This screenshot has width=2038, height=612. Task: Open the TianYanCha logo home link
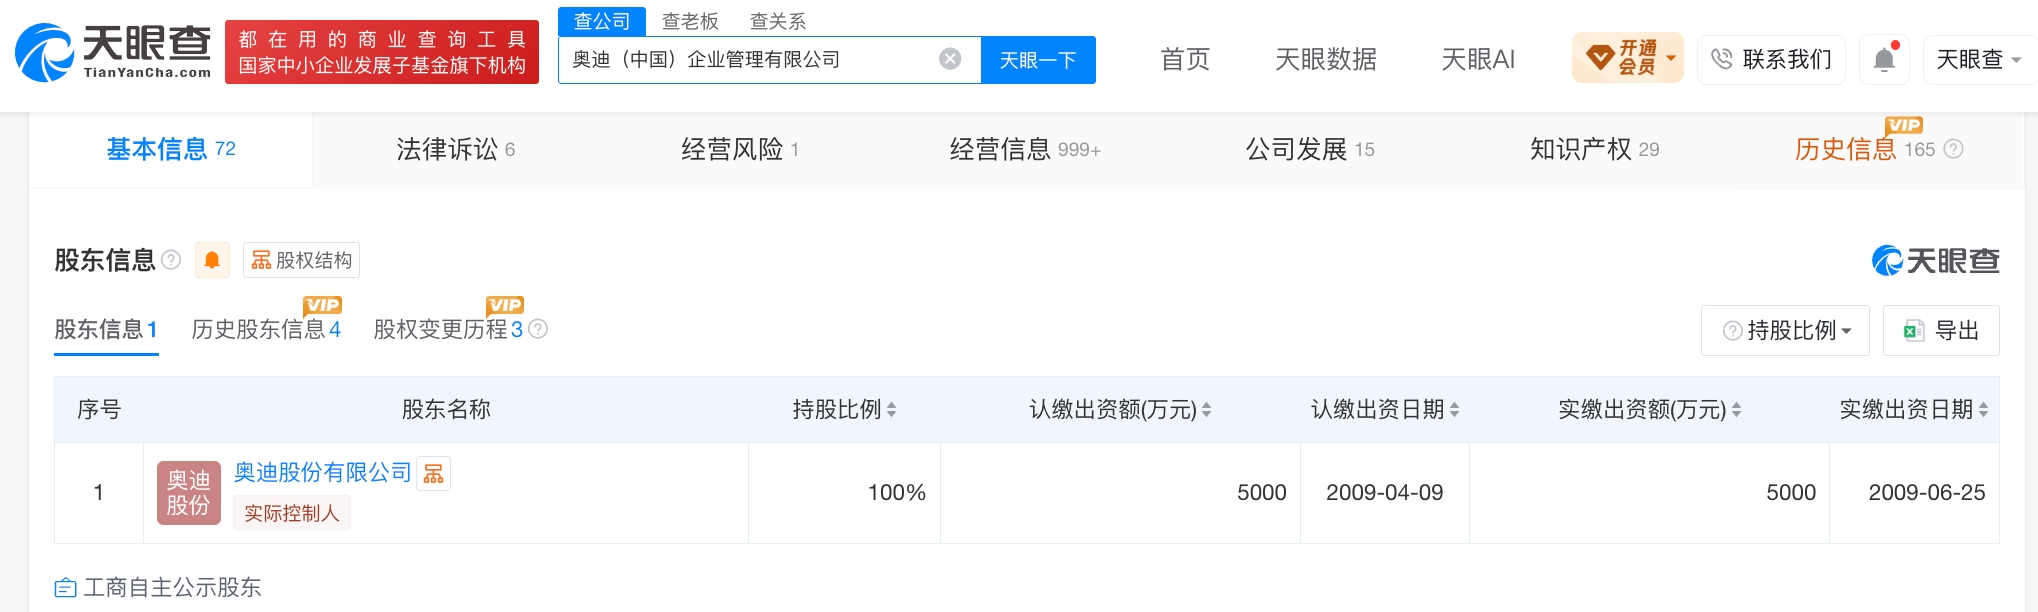click(x=113, y=52)
